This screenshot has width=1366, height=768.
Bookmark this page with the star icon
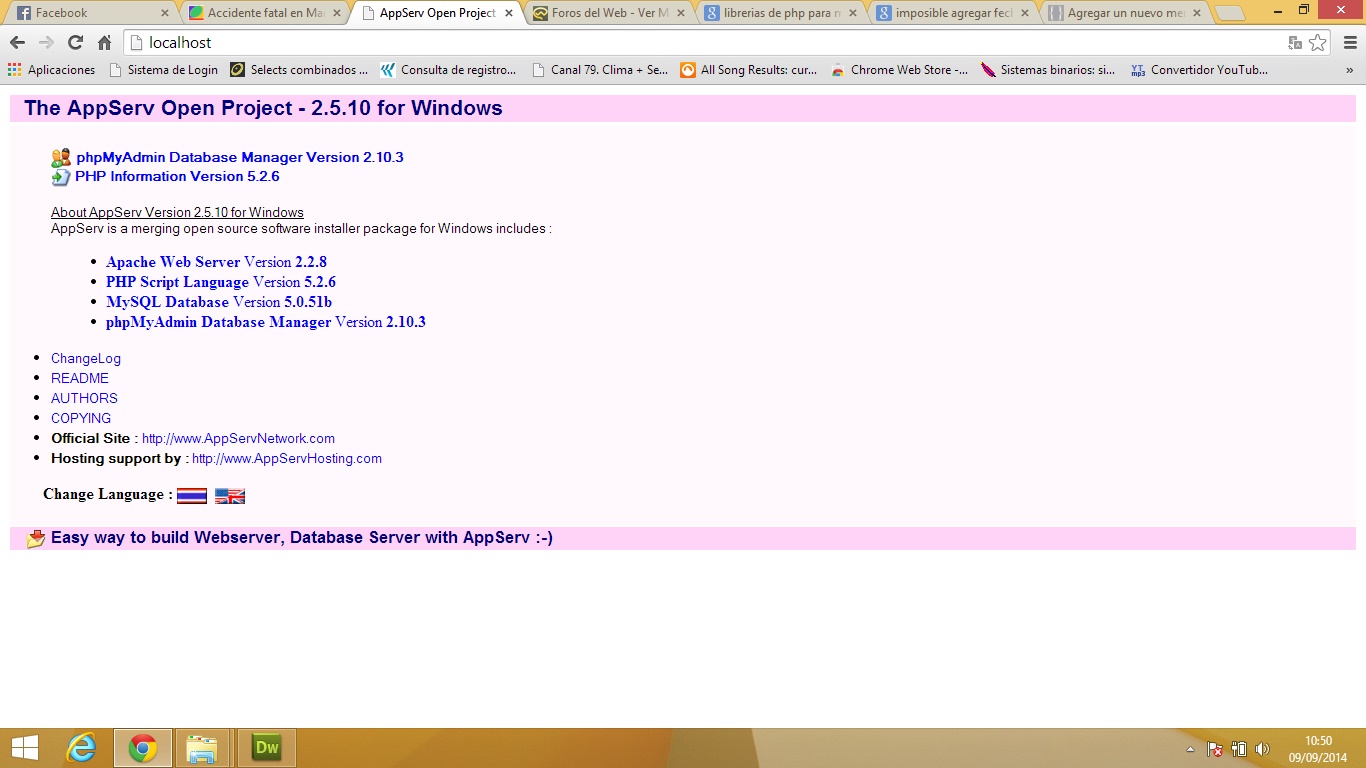click(x=1318, y=43)
